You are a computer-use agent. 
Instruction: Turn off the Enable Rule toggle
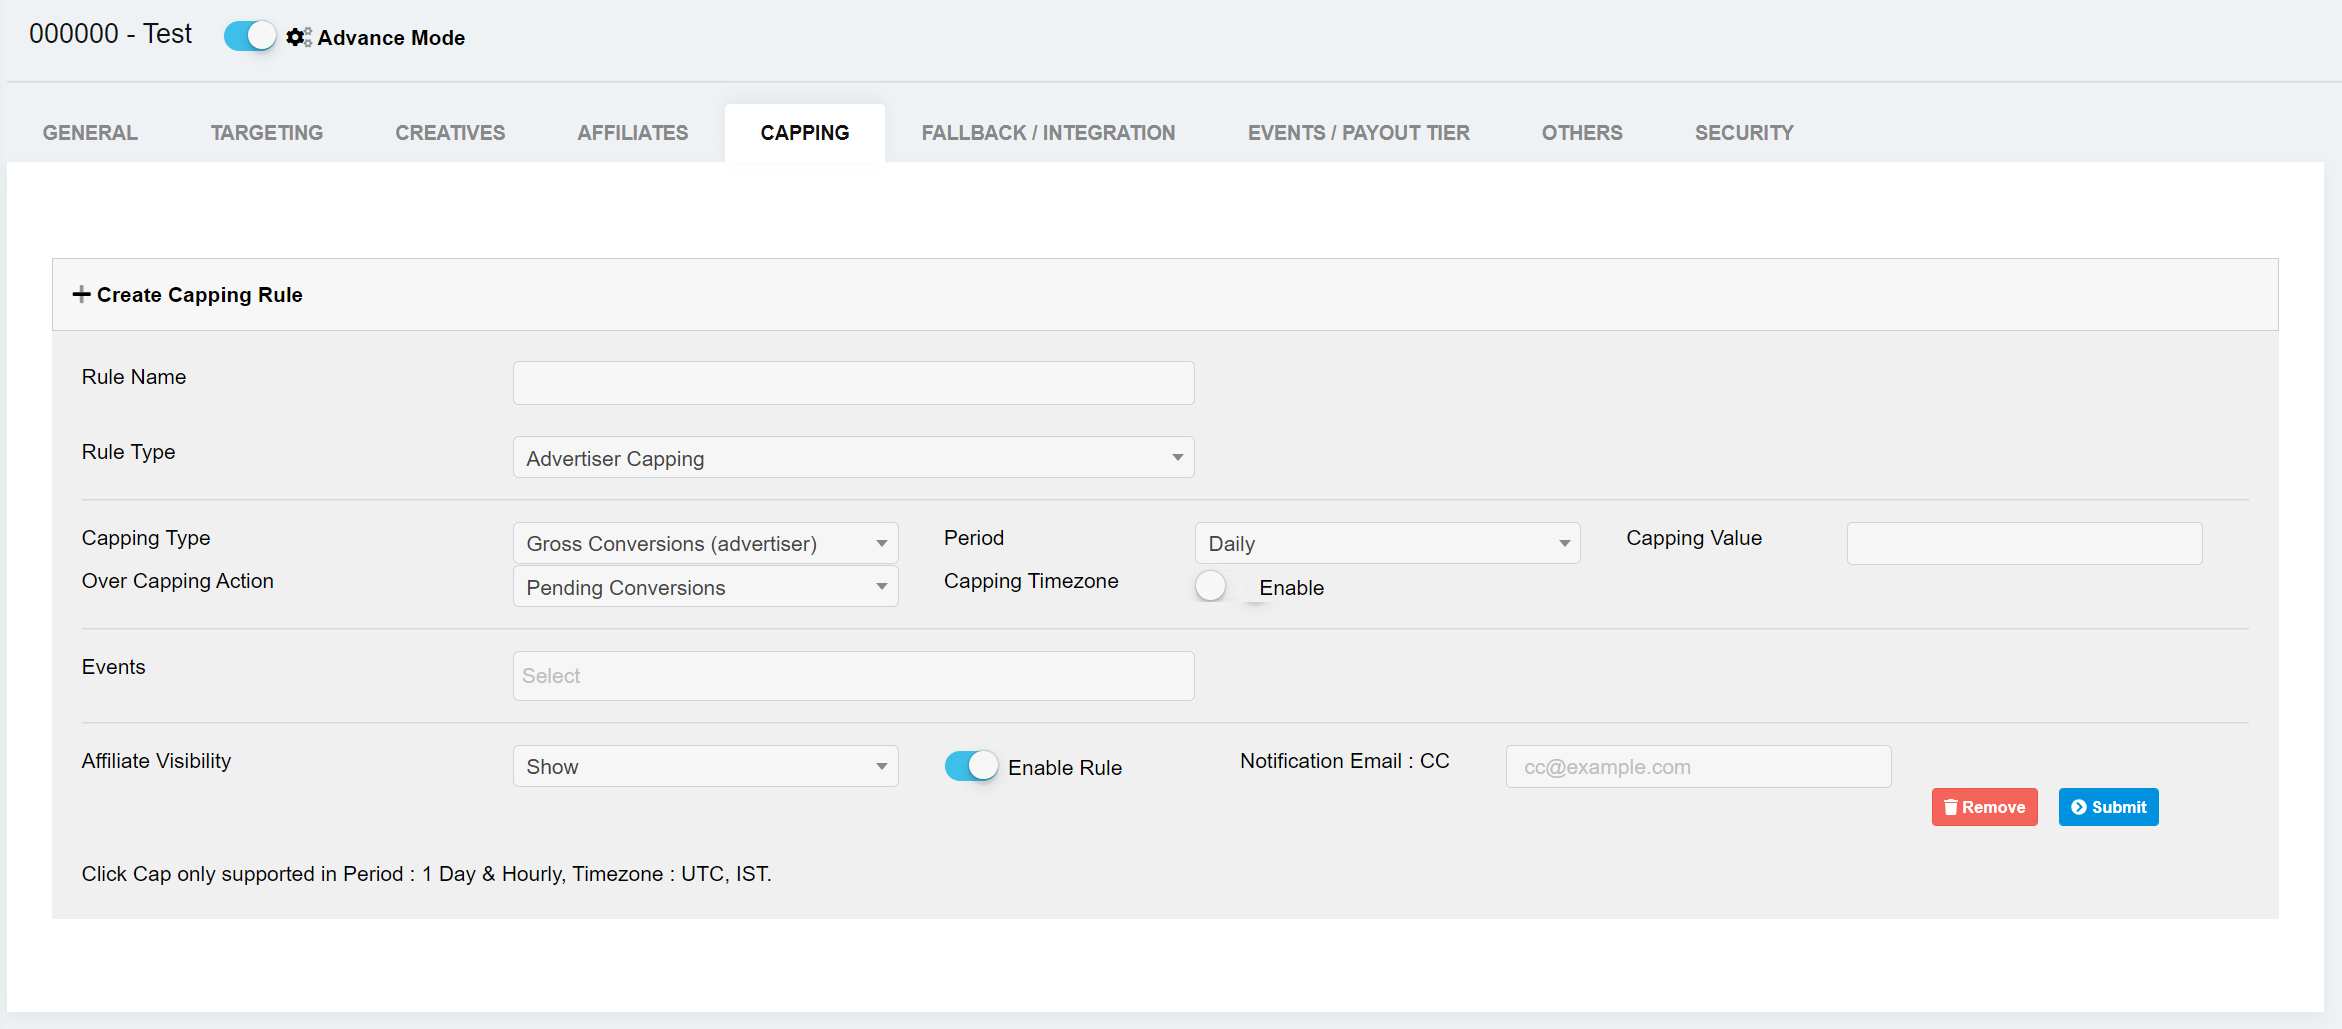click(x=971, y=767)
